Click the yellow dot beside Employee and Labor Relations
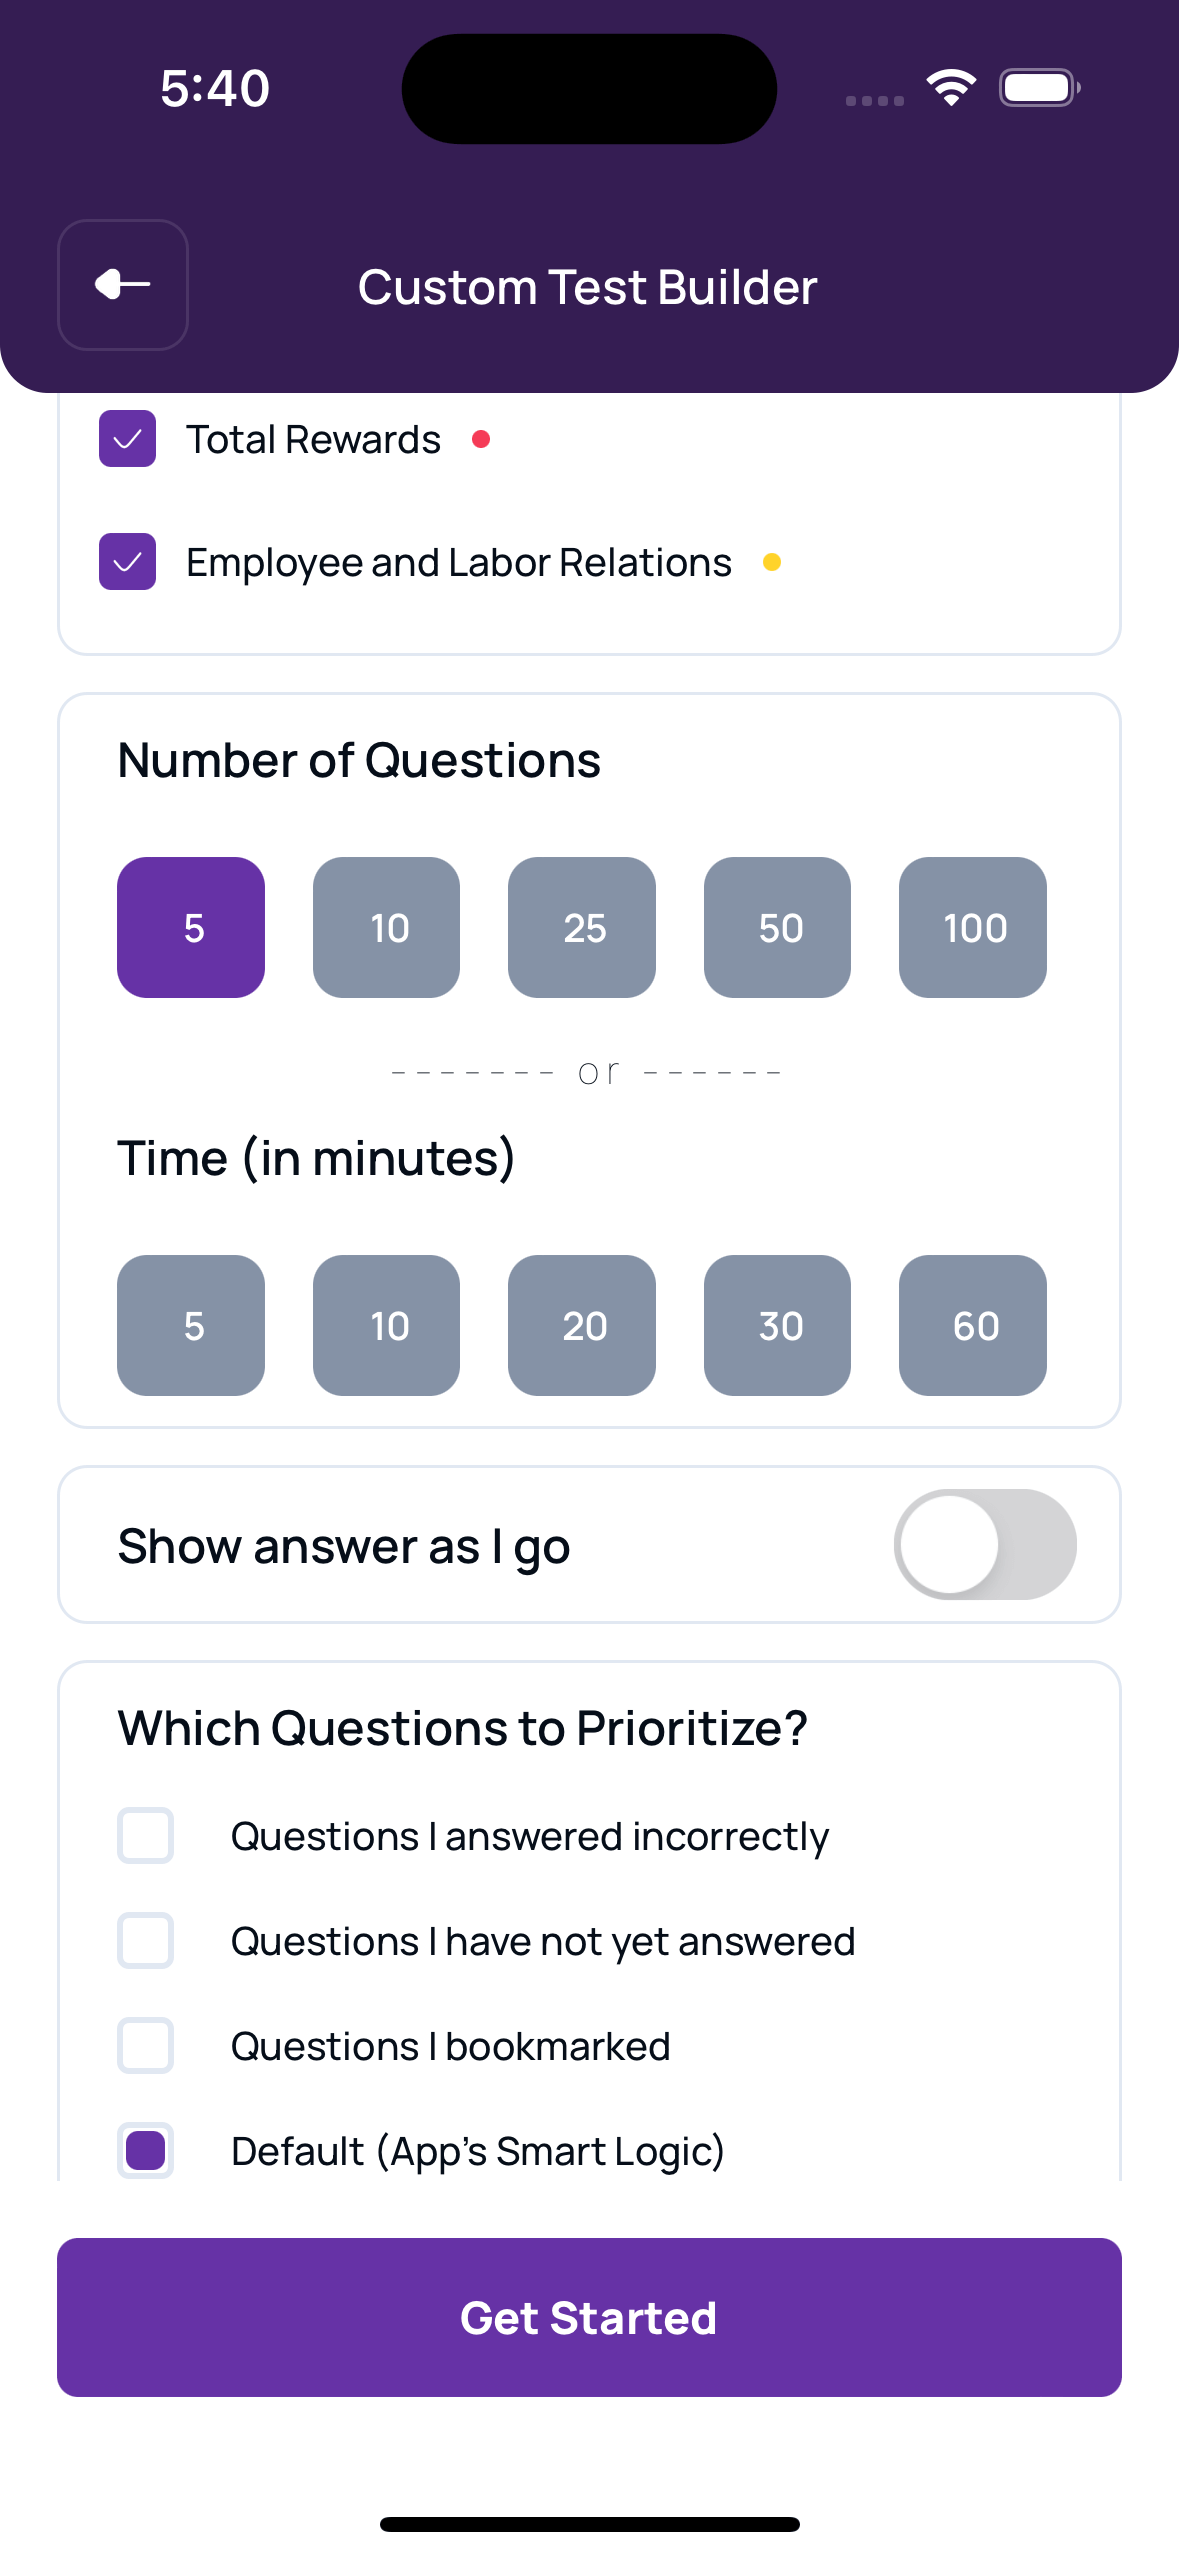 pyautogui.click(x=772, y=562)
